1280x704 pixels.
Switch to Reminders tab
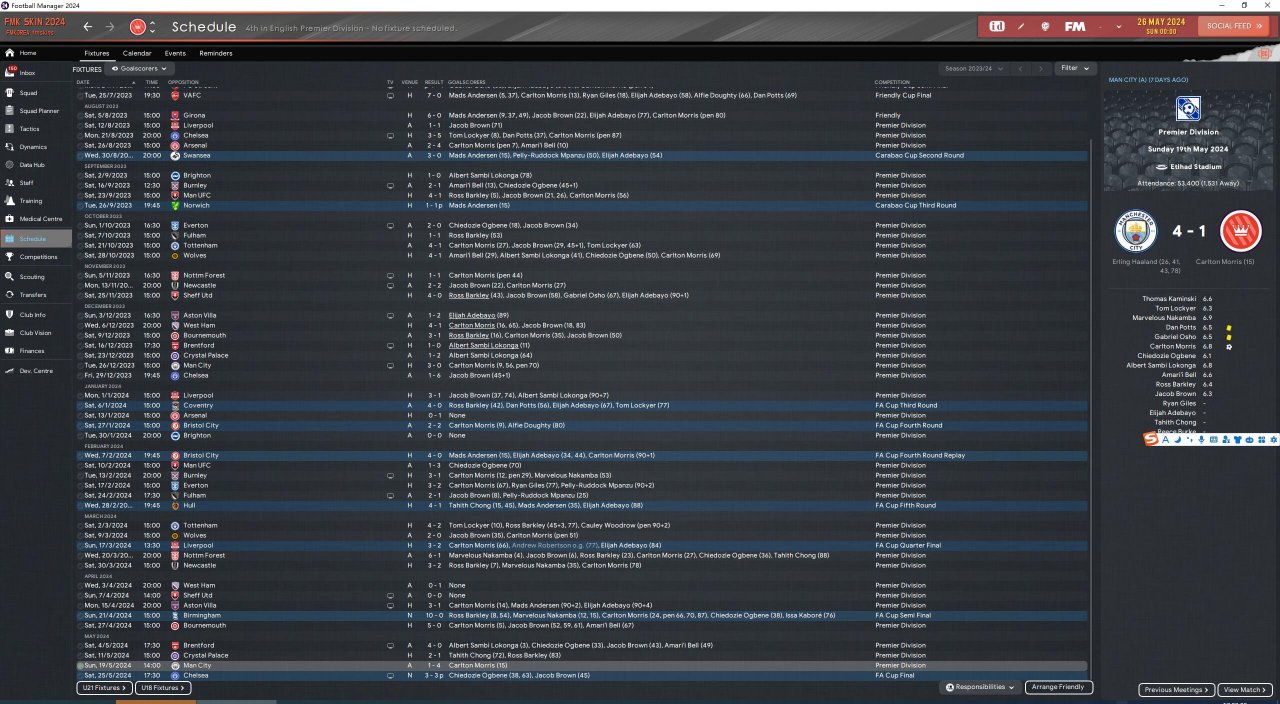point(216,53)
